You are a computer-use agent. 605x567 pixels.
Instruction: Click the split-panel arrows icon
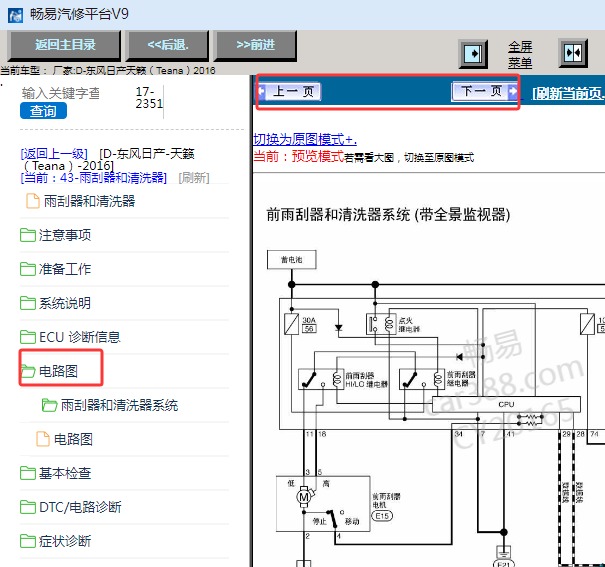point(573,53)
